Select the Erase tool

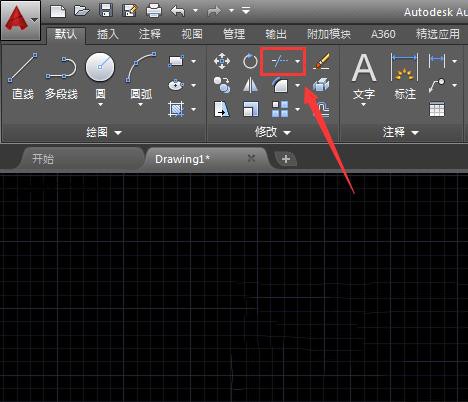321,61
